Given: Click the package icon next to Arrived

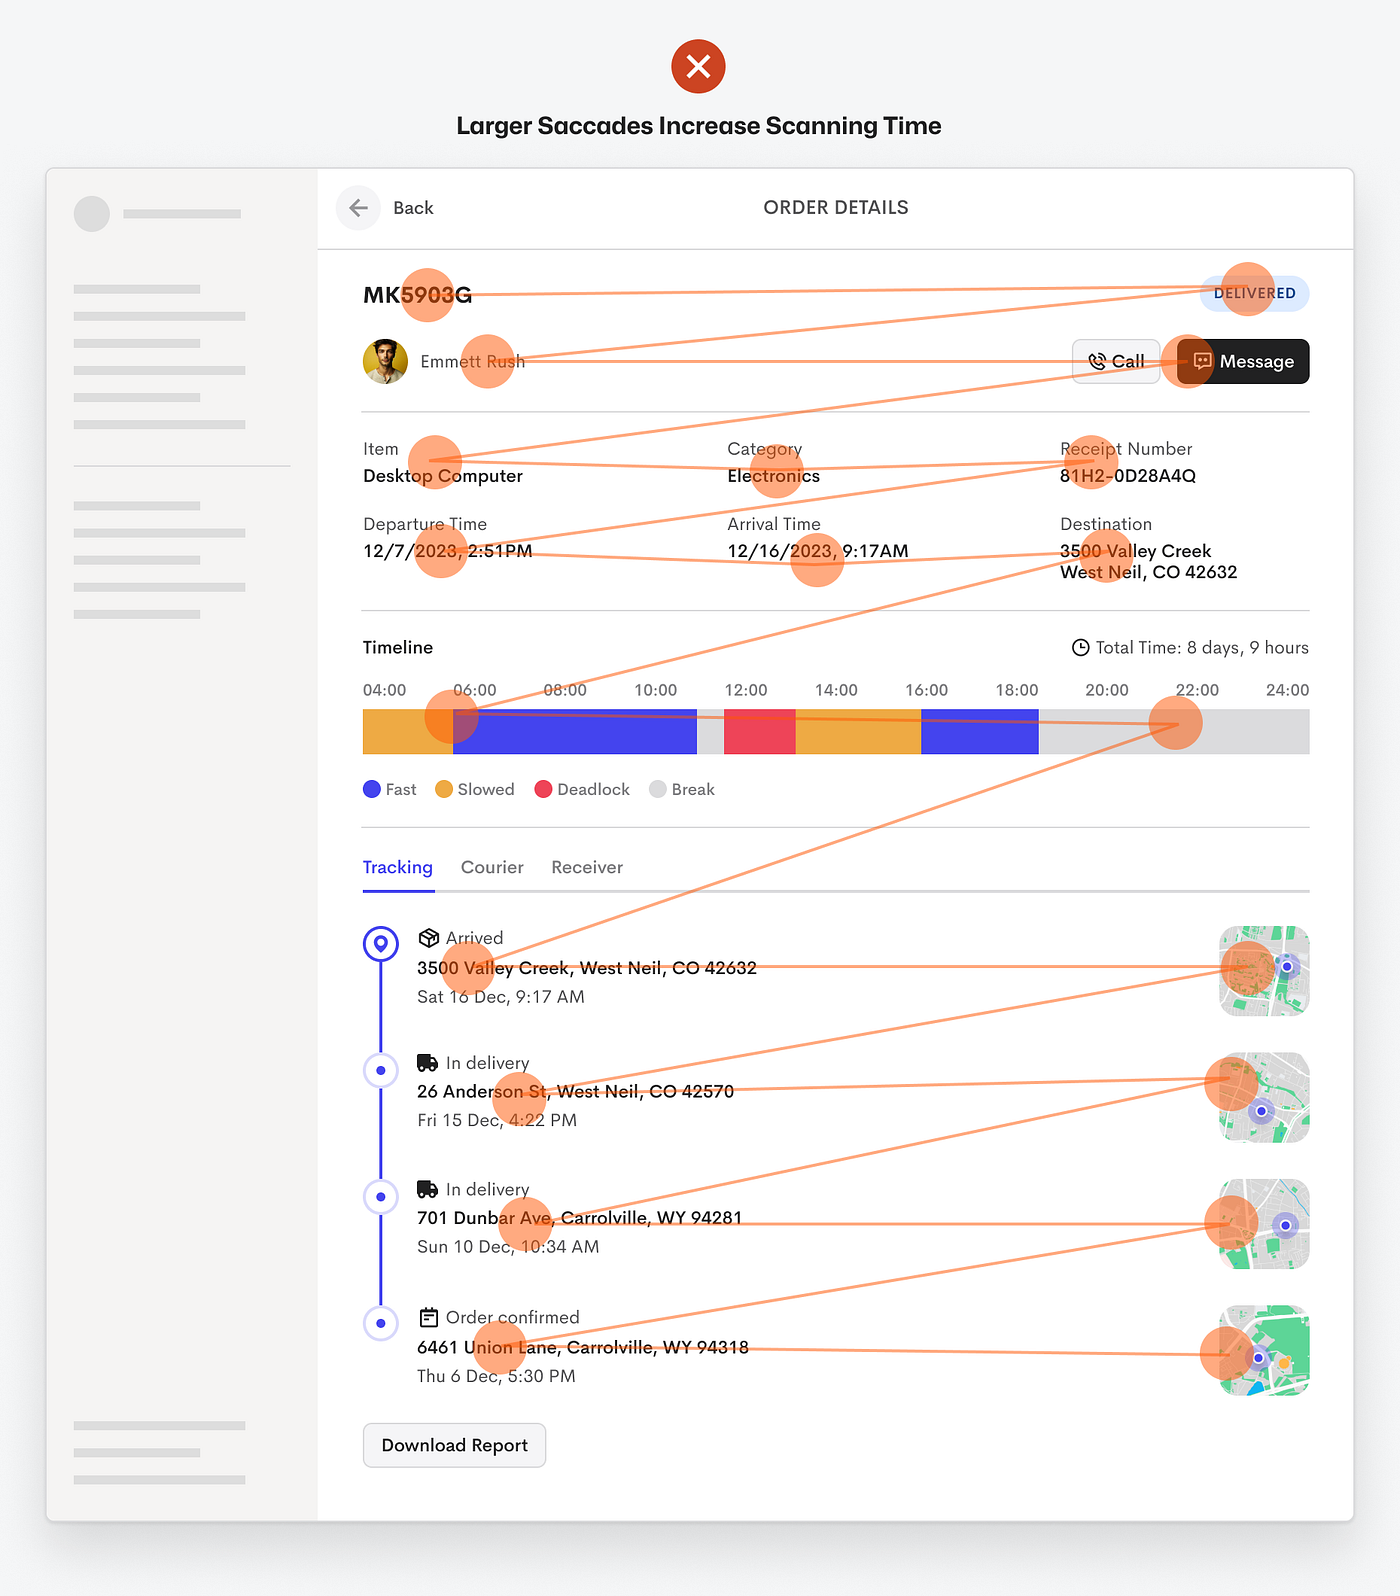Looking at the screenshot, I should 429,938.
